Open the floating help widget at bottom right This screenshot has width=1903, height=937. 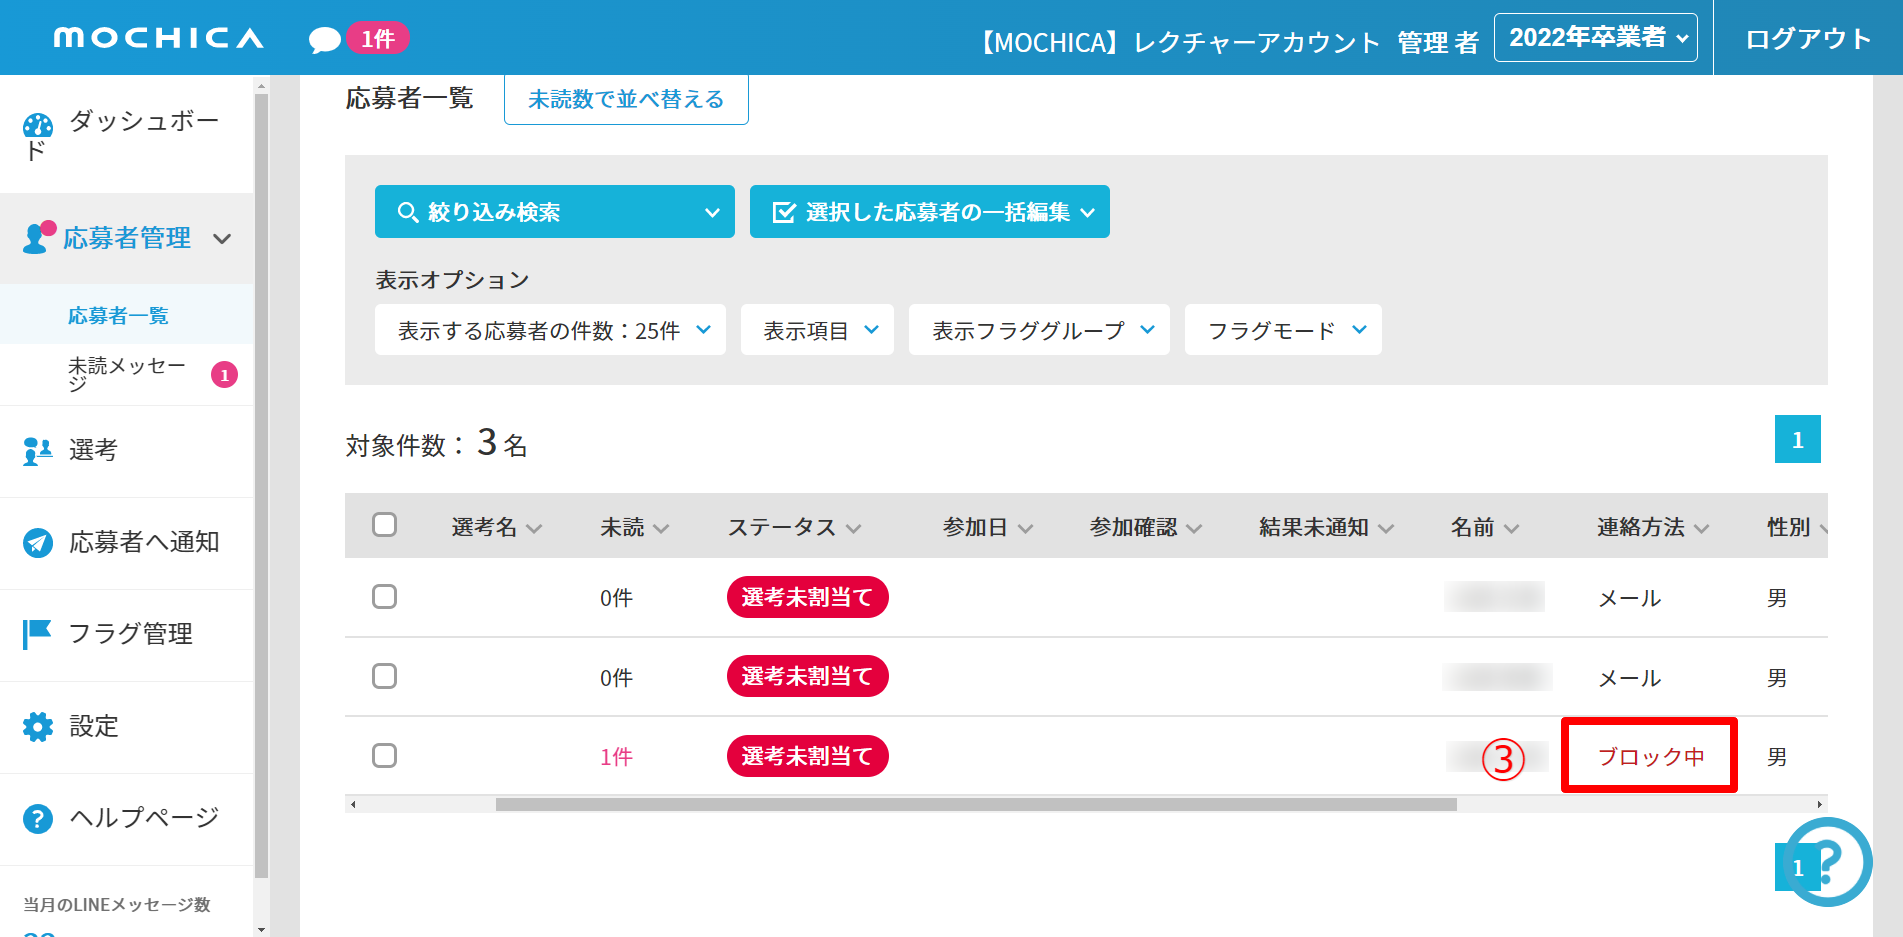coord(1828,861)
